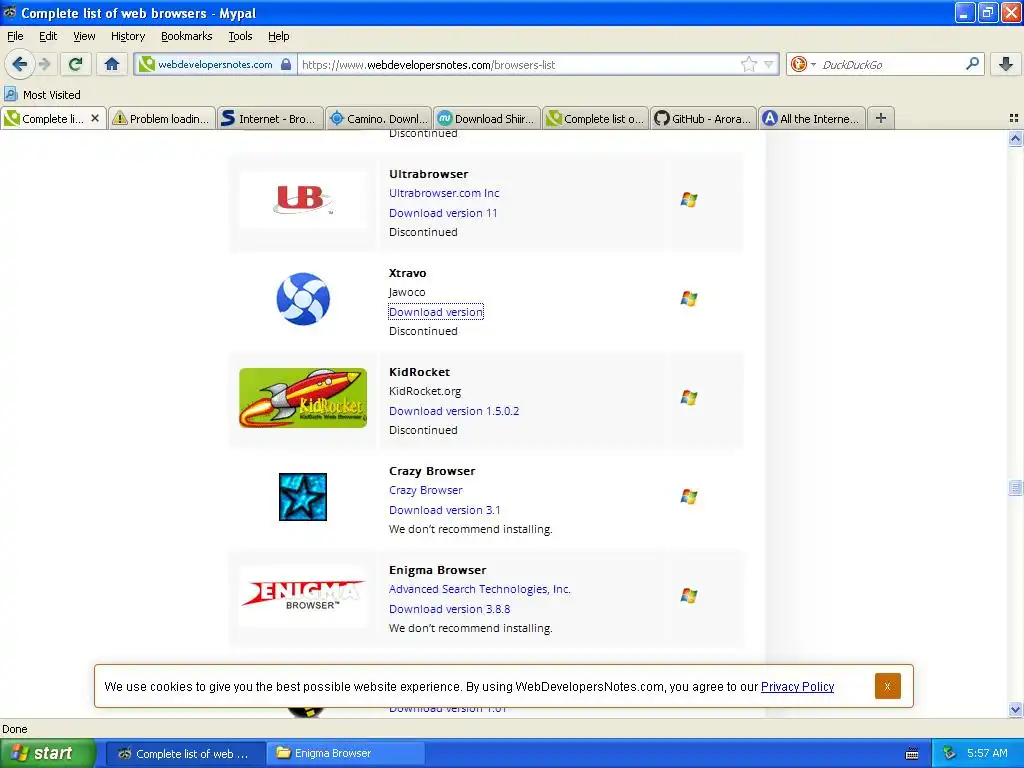Switch to the Camino. Downl... tab
This screenshot has width=1024, height=768.
[x=378, y=118]
